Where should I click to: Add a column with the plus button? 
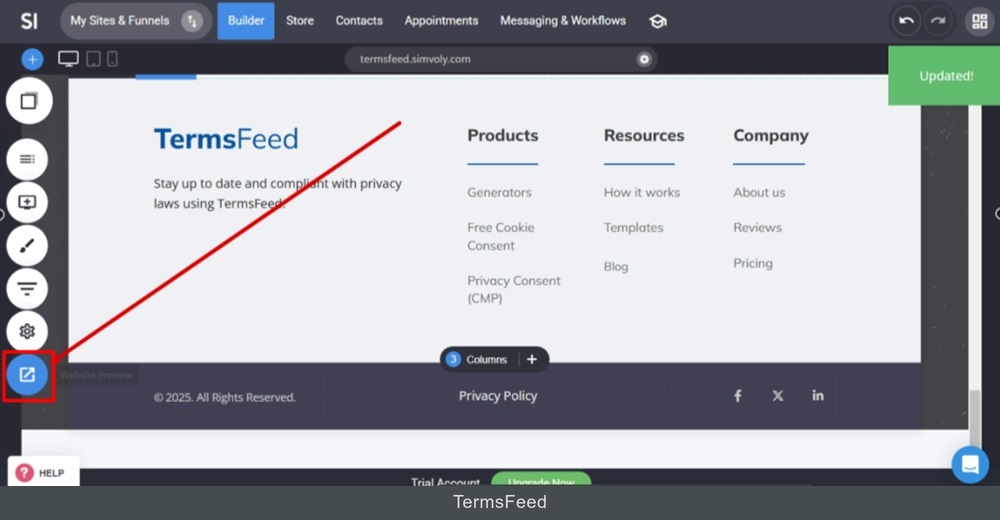click(531, 359)
